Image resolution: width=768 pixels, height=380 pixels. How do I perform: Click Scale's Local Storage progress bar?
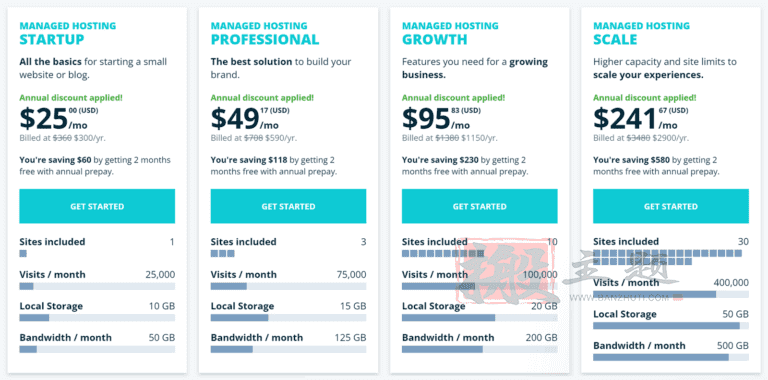click(671, 326)
